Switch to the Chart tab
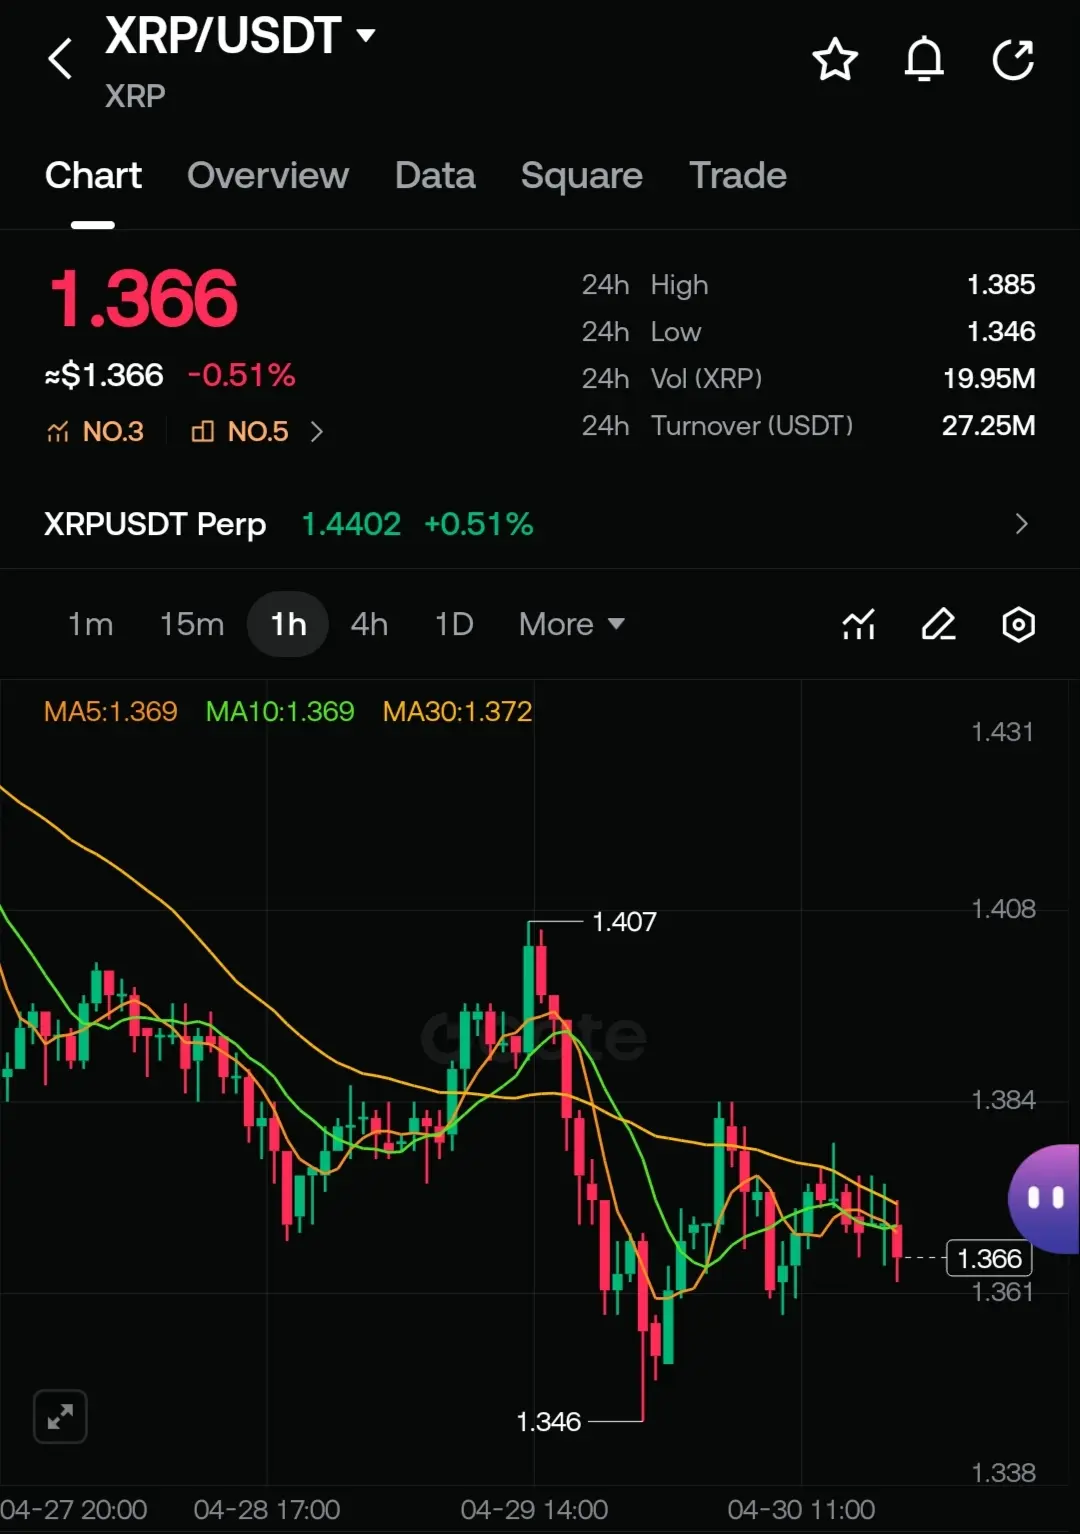Image resolution: width=1080 pixels, height=1534 pixels. click(93, 175)
